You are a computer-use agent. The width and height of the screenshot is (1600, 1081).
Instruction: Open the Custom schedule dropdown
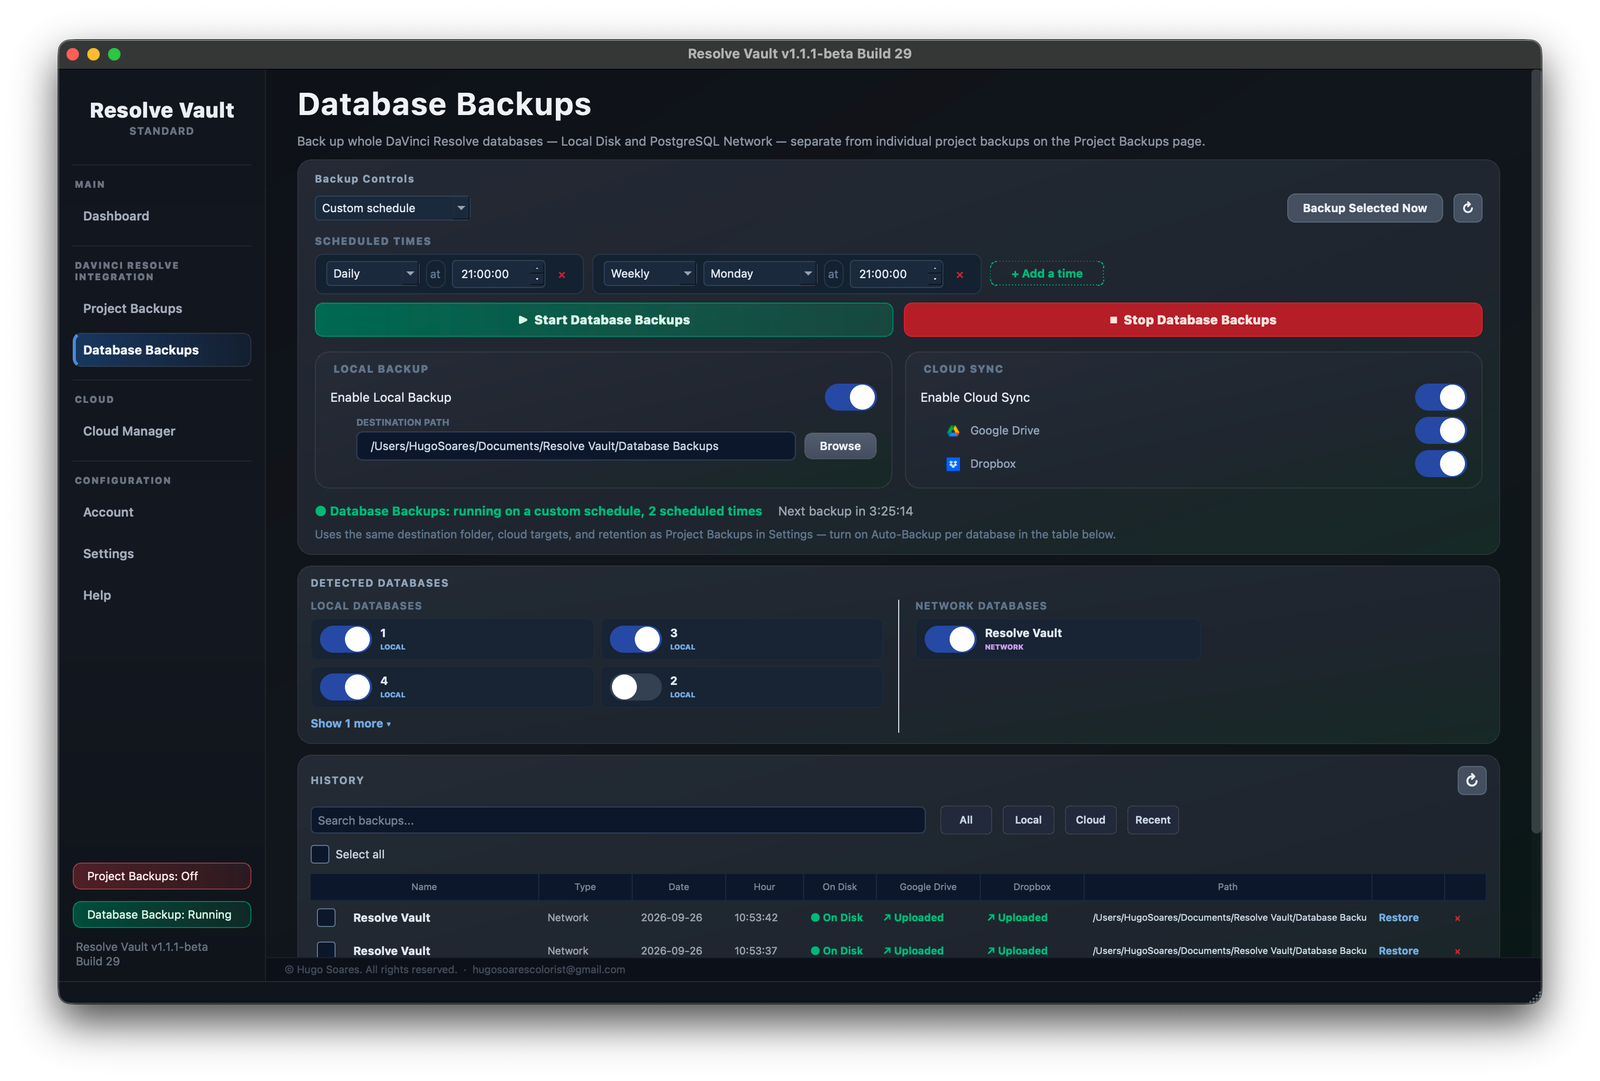[392, 208]
